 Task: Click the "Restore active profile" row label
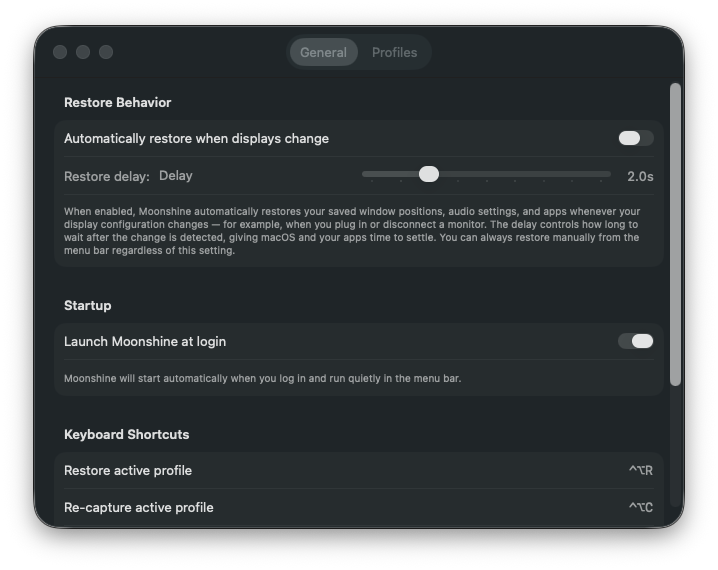pyautogui.click(x=128, y=470)
